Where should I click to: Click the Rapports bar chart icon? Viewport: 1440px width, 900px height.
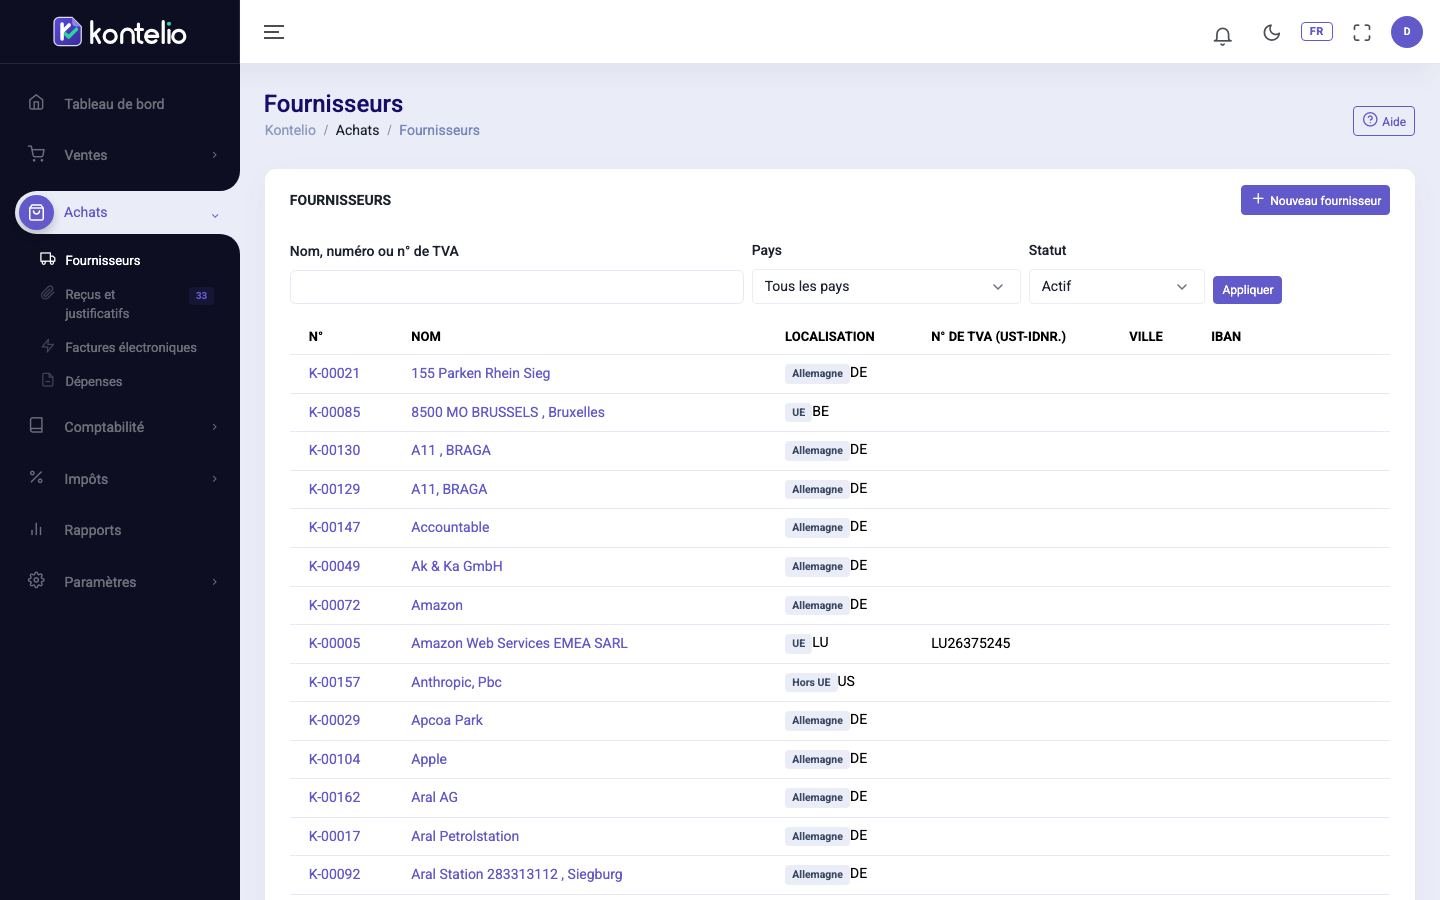point(36,529)
